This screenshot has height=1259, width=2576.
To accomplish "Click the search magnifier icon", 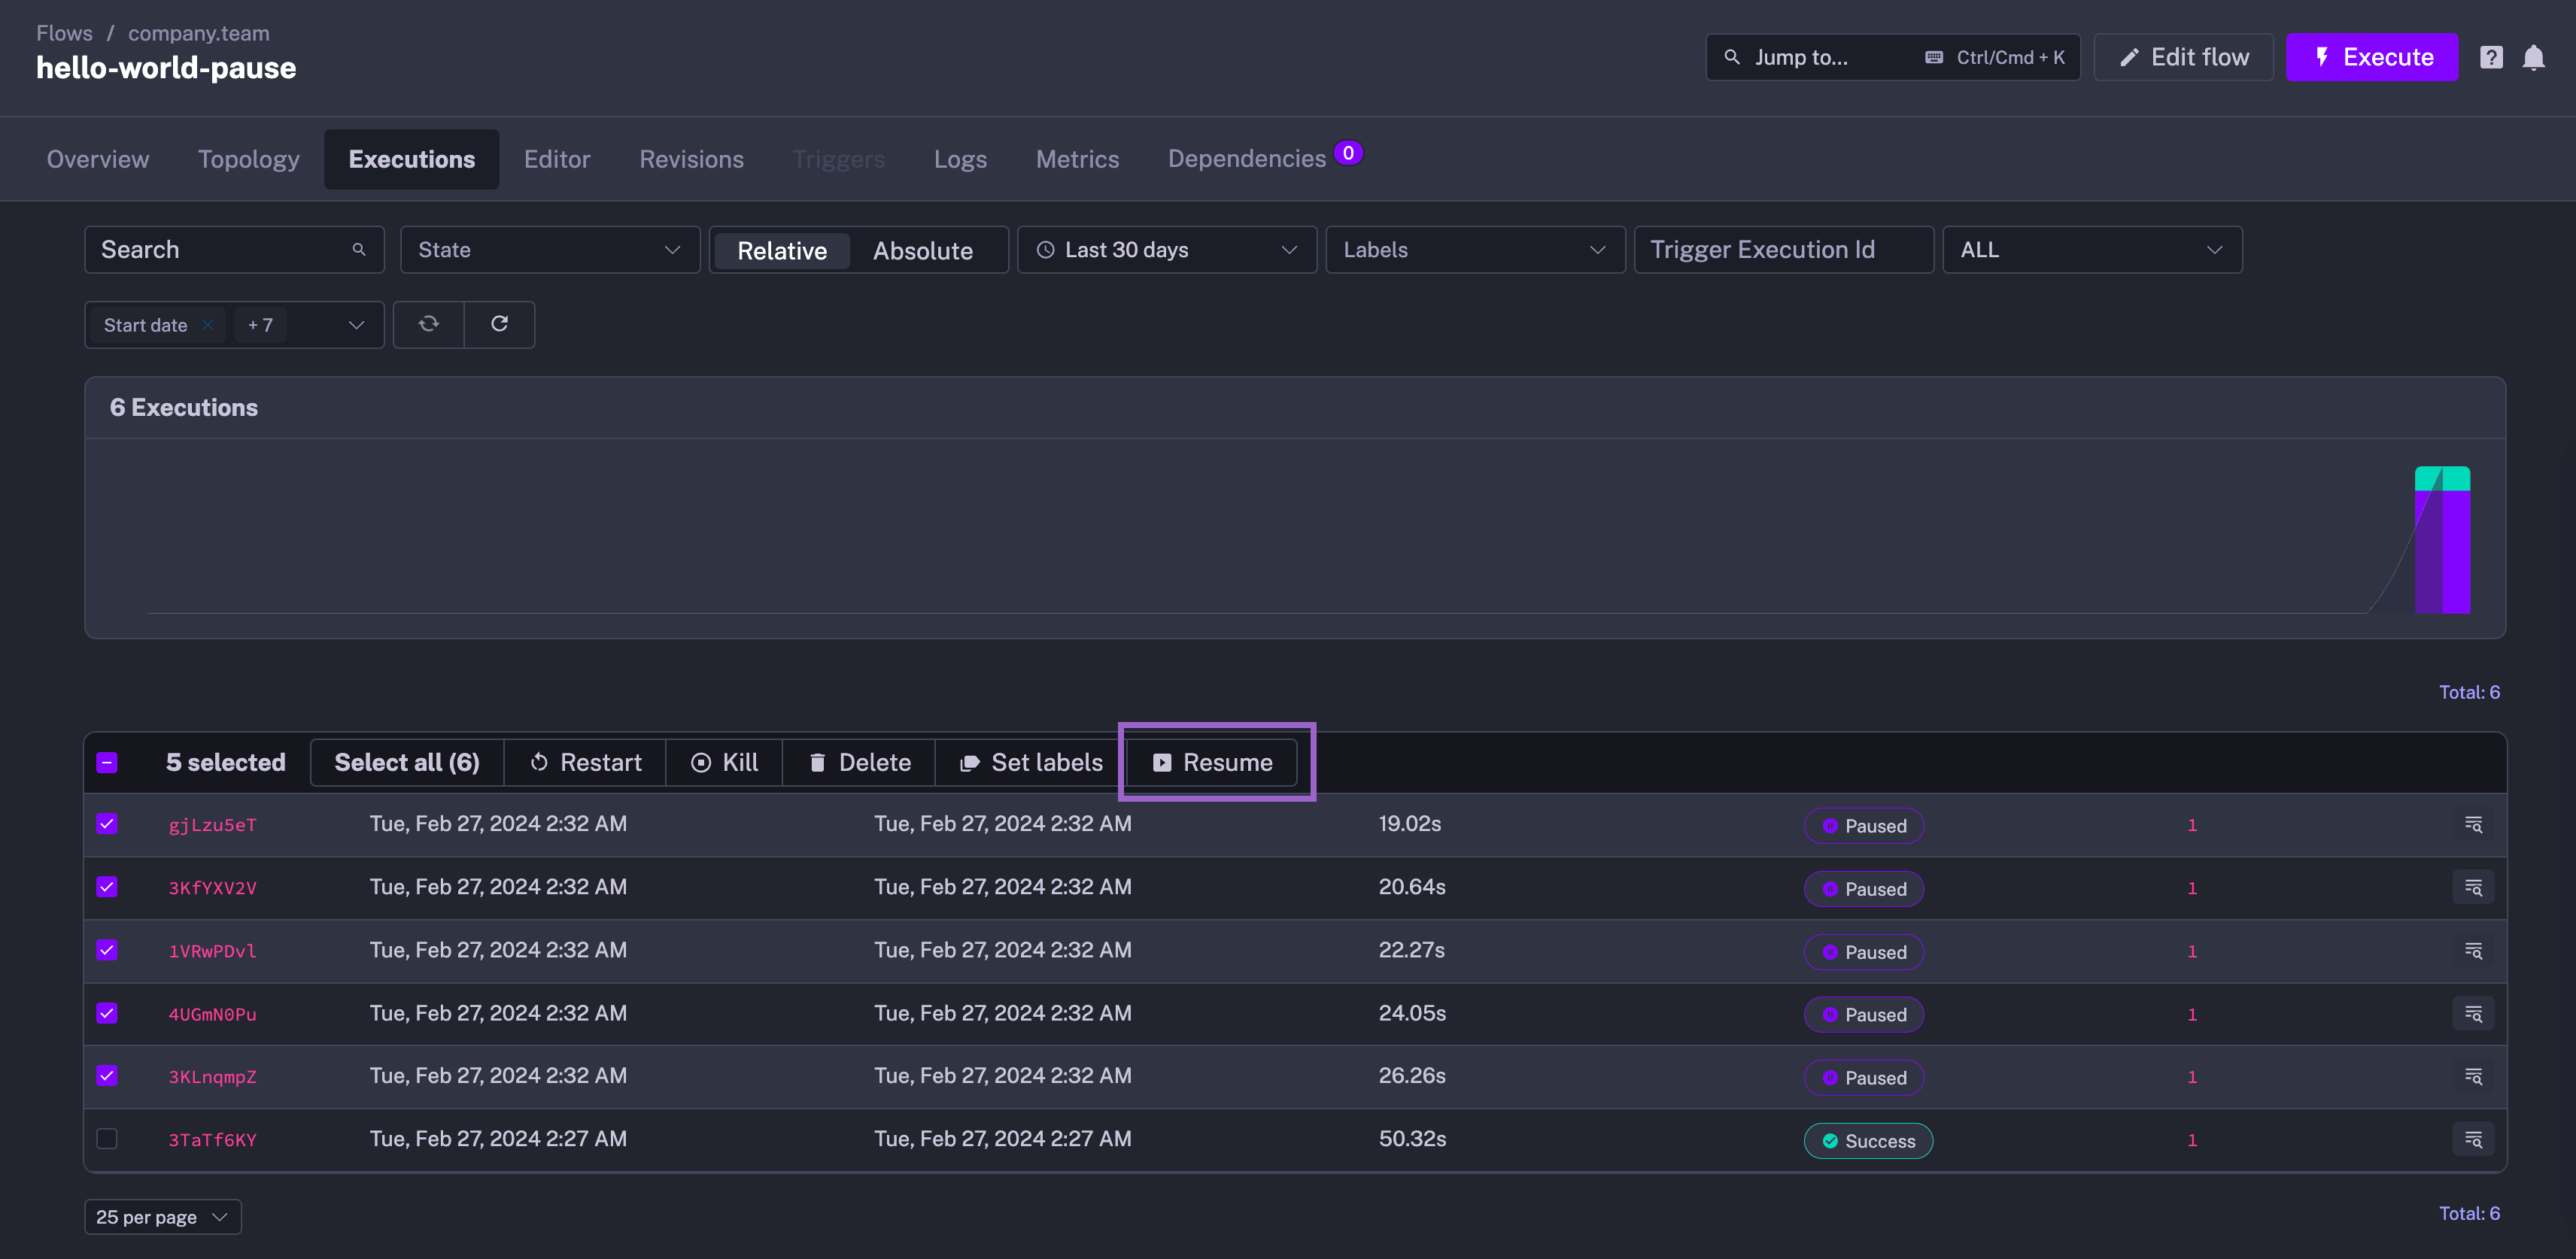I will tap(359, 250).
